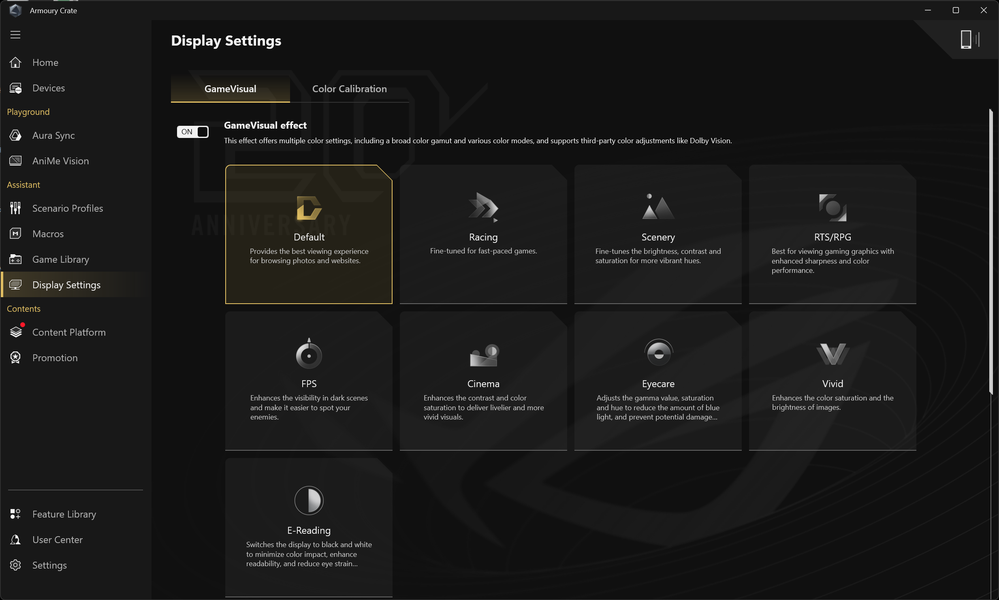The width and height of the screenshot is (999, 600).
Task: Choose the Scenery display mode
Action: tap(658, 234)
